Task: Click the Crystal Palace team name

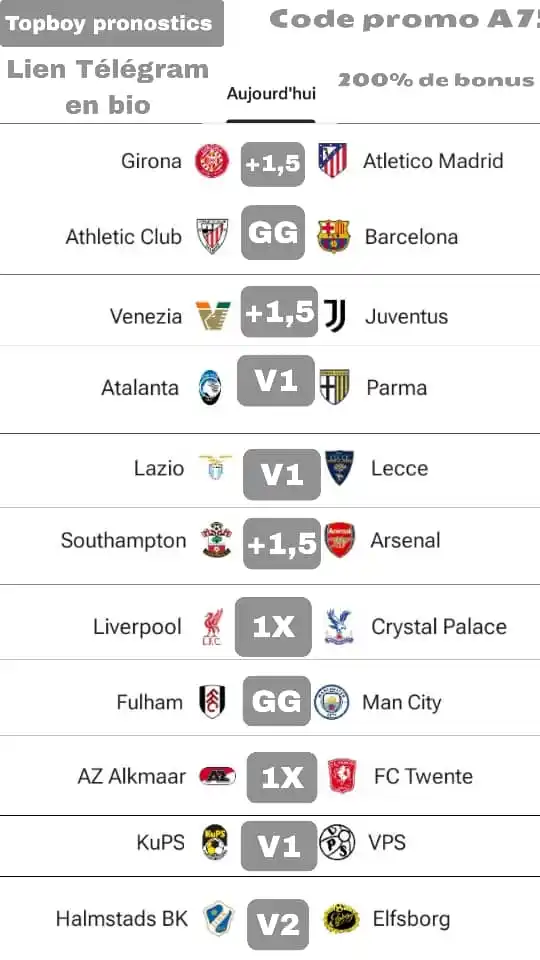Action: 439,627
